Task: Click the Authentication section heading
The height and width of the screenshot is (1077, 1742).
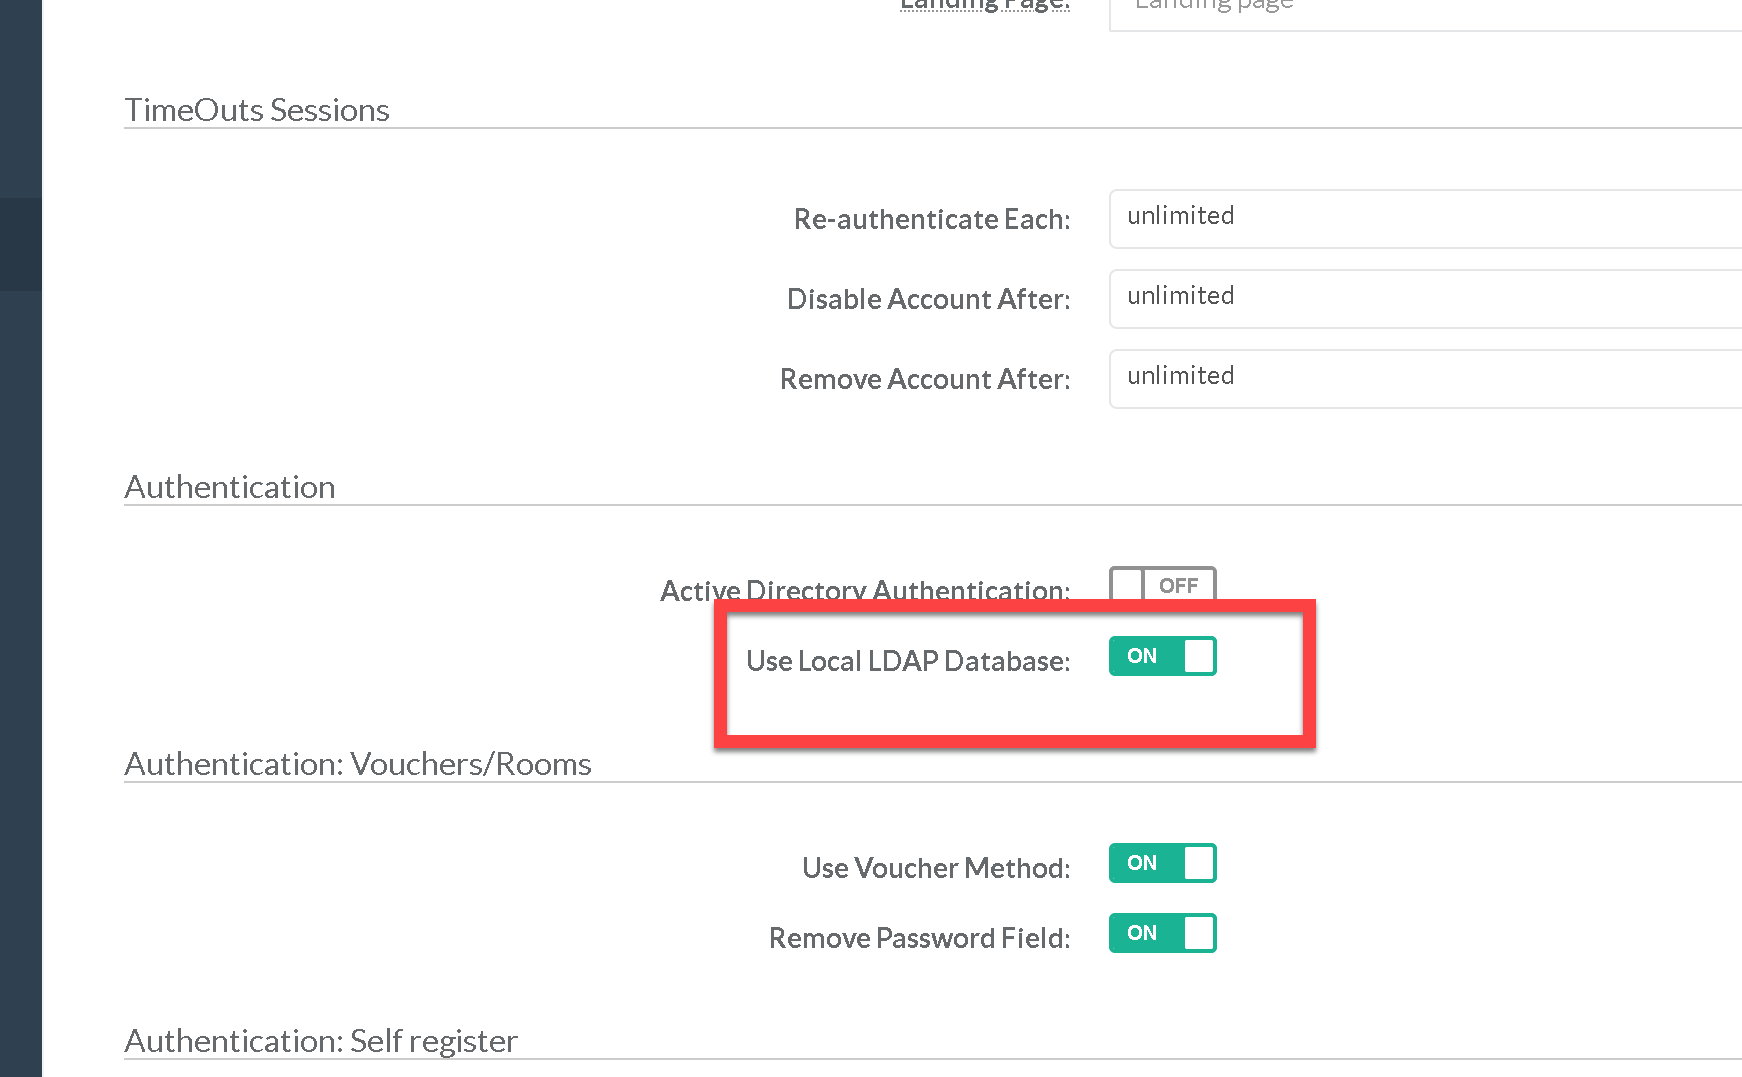Action: pyautogui.click(x=230, y=487)
